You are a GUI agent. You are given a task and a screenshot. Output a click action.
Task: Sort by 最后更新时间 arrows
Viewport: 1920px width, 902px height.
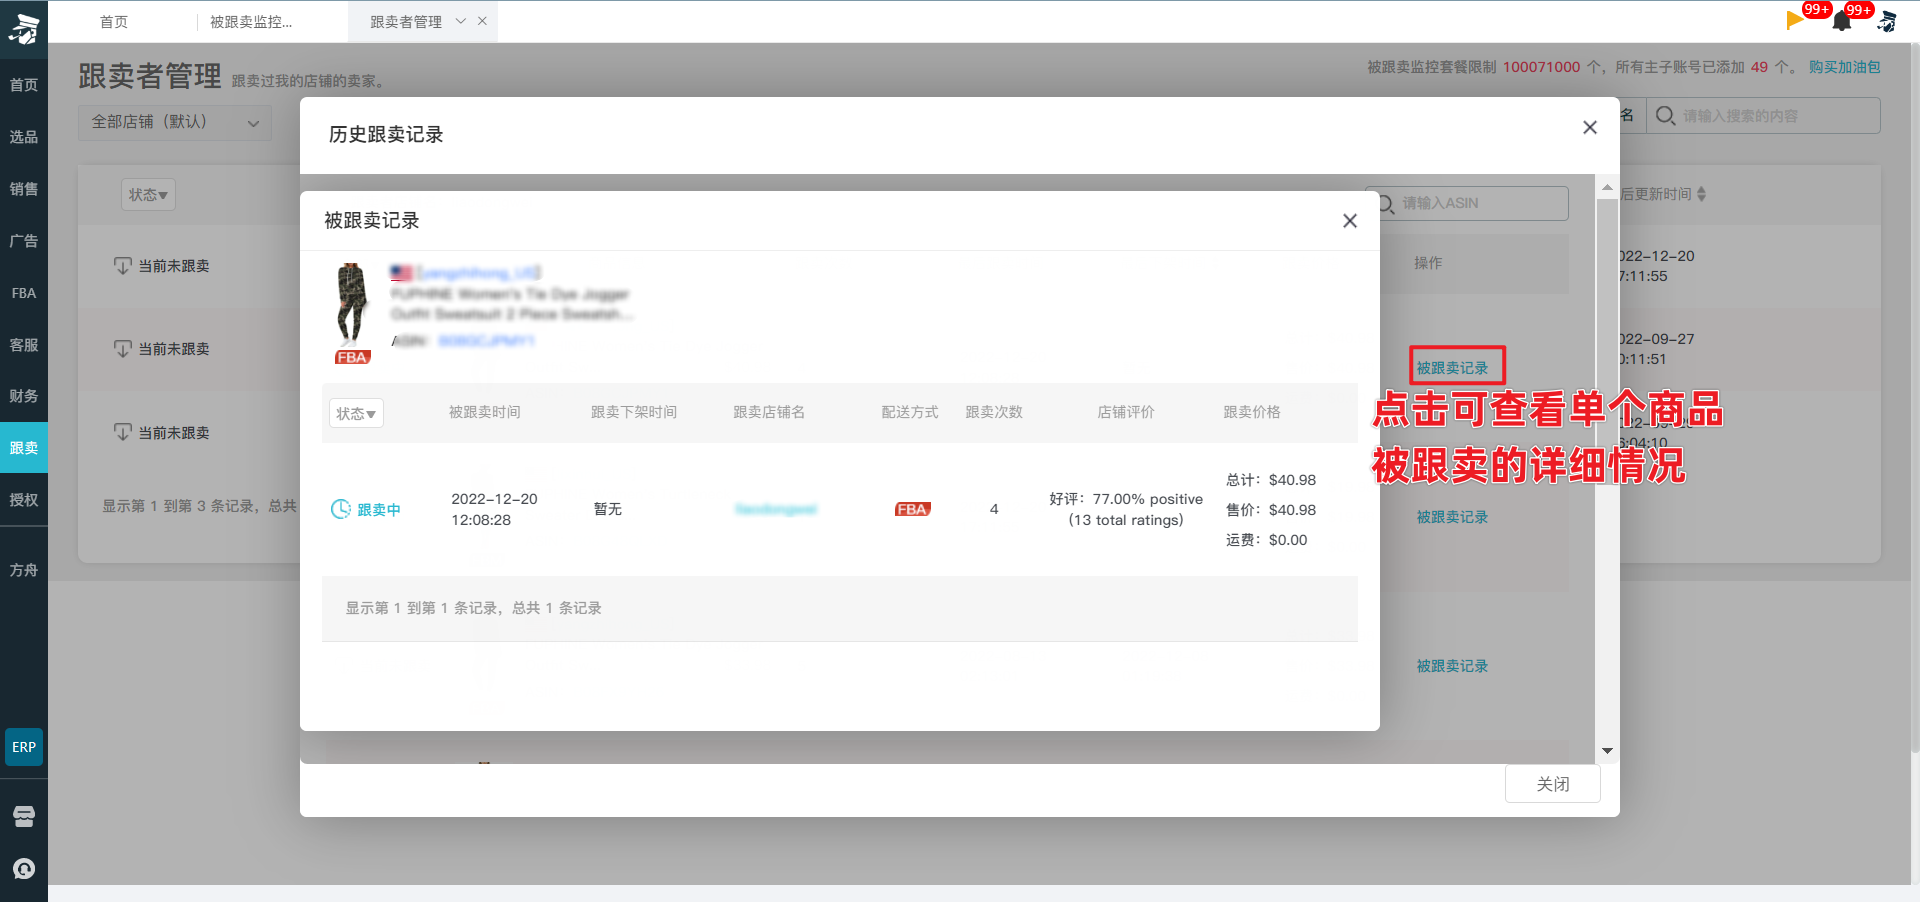pyautogui.click(x=1701, y=194)
